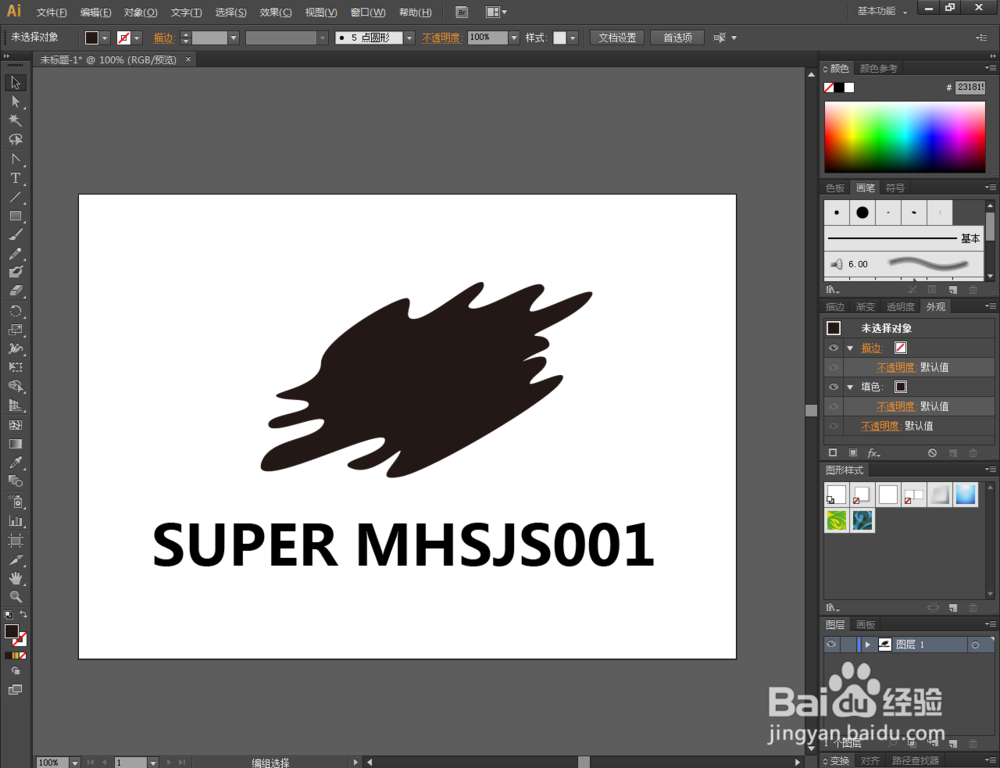Open the 文件(F) menu
Image resolution: width=1000 pixels, height=768 pixels.
pos(52,12)
